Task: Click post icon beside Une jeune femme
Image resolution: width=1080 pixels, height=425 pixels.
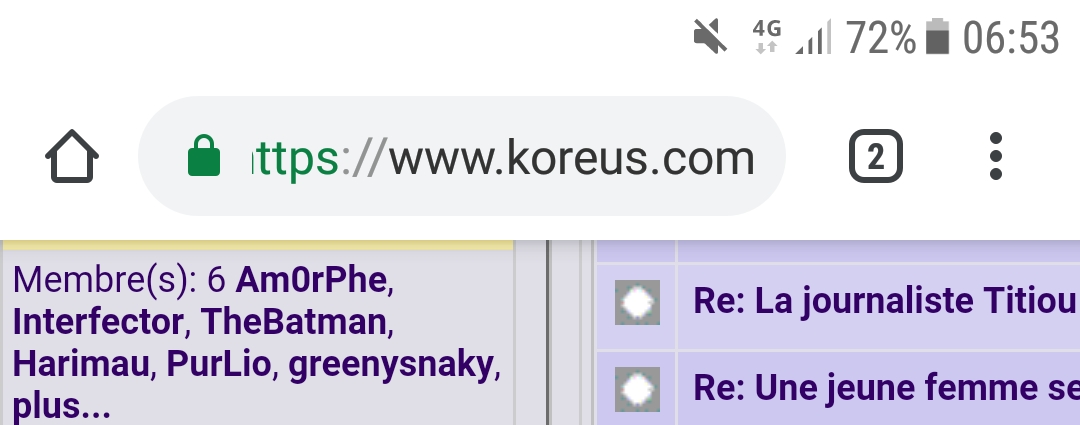Action: pyautogui.click(x=637, y=388)
